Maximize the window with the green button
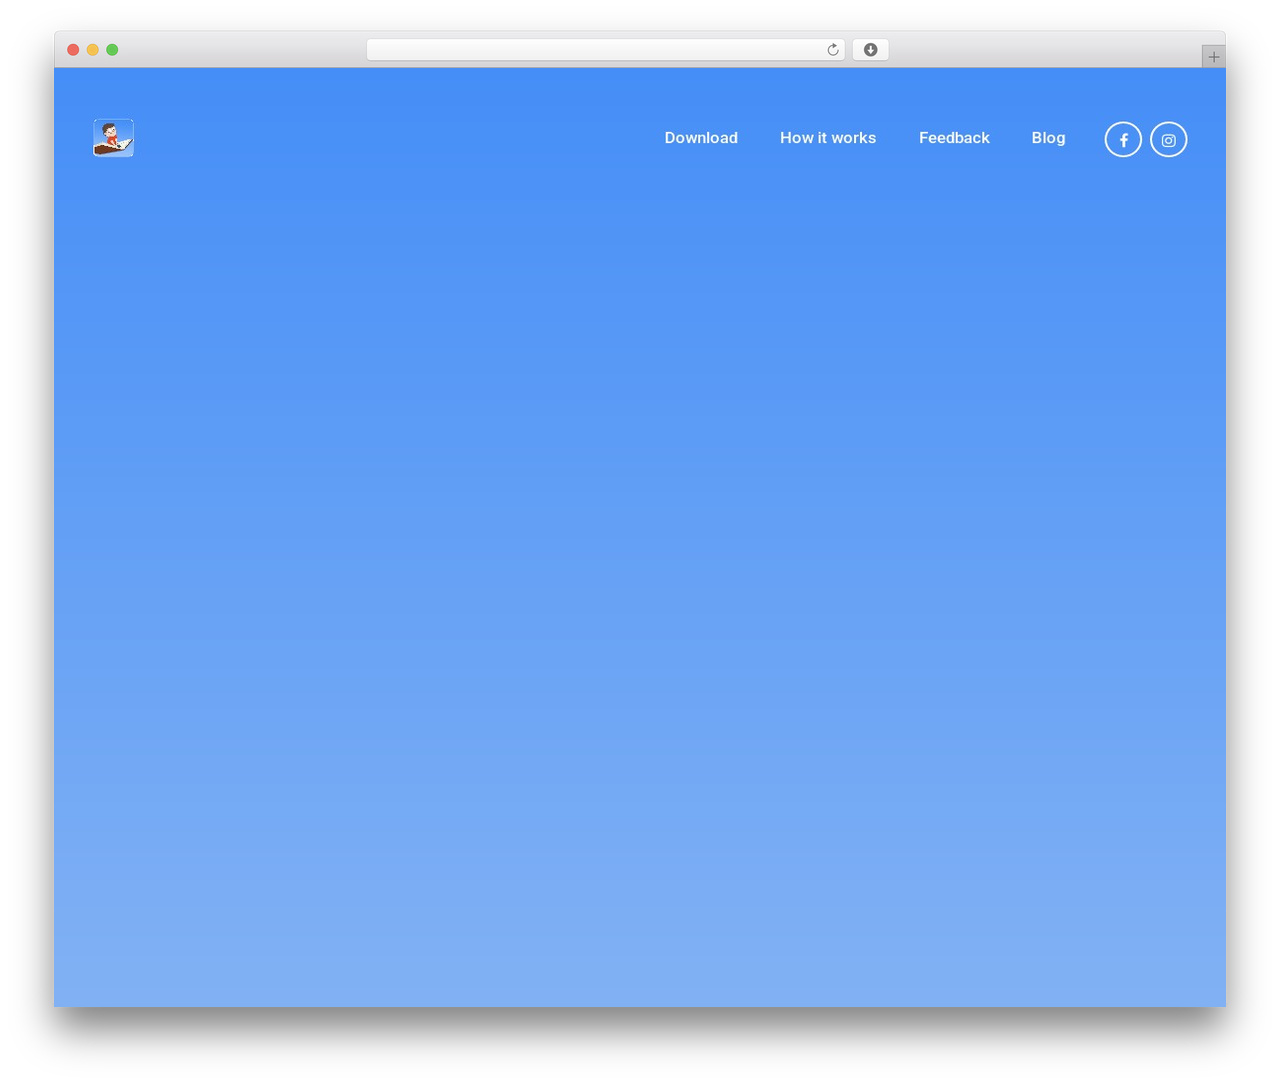This screenshot has height=1084, width=1280. 112,50
